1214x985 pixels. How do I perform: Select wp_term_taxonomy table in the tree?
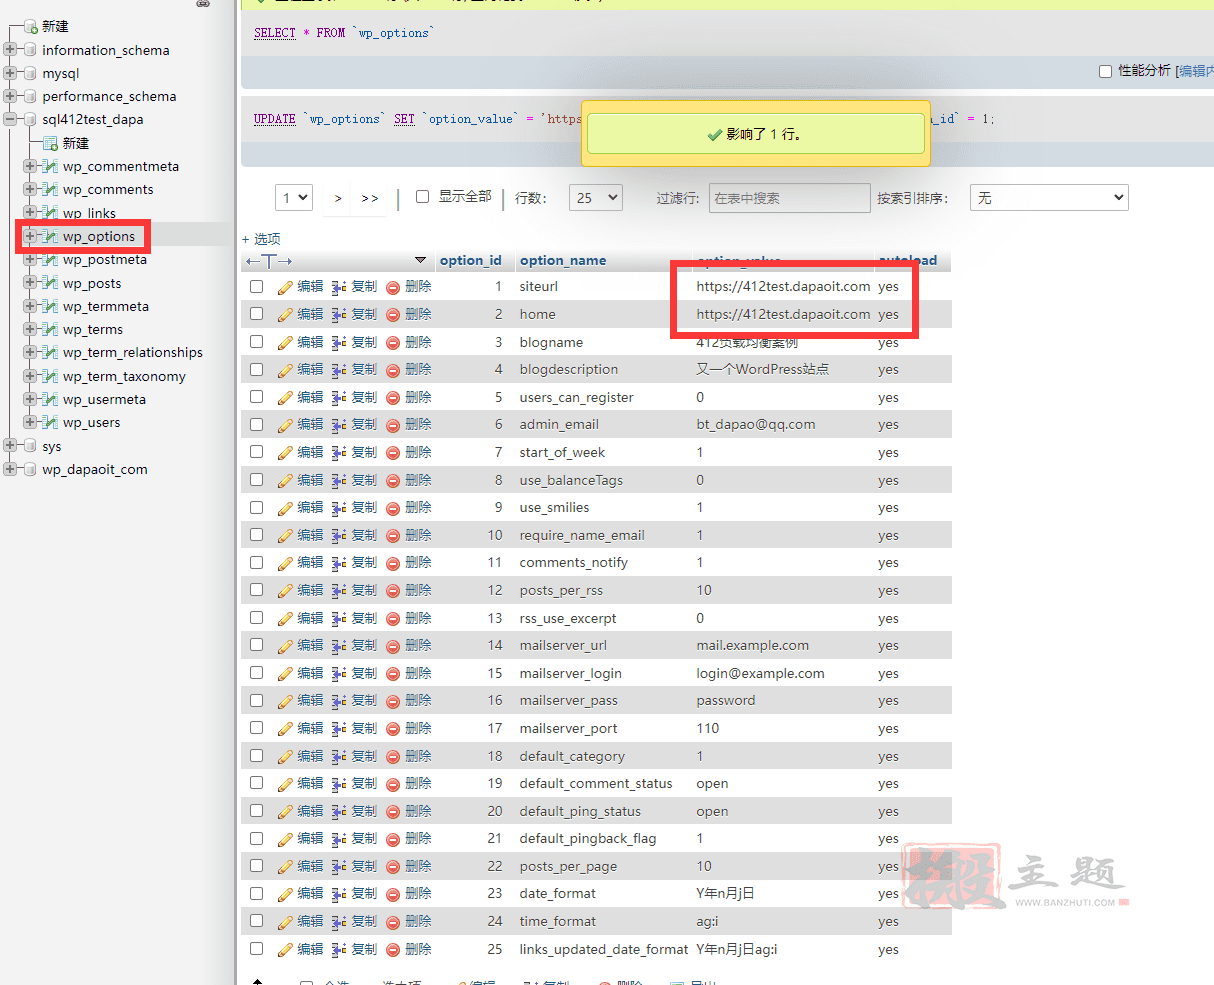124,376
